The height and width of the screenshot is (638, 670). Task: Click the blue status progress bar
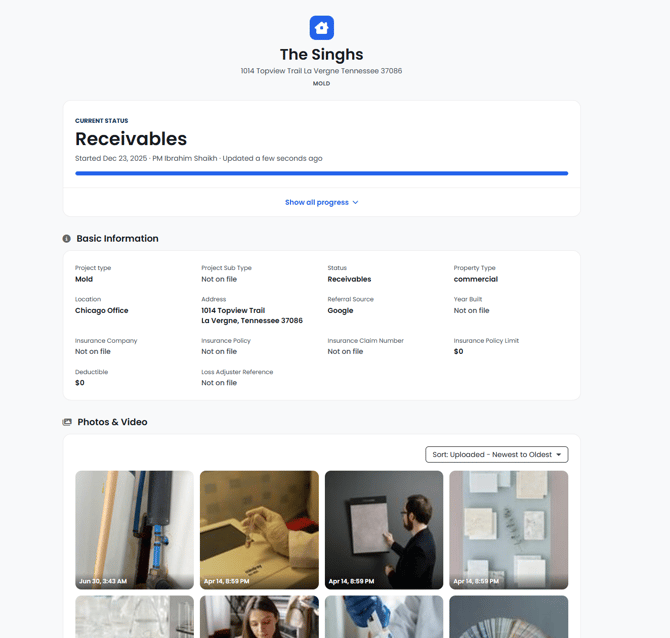tap(321, 173)
